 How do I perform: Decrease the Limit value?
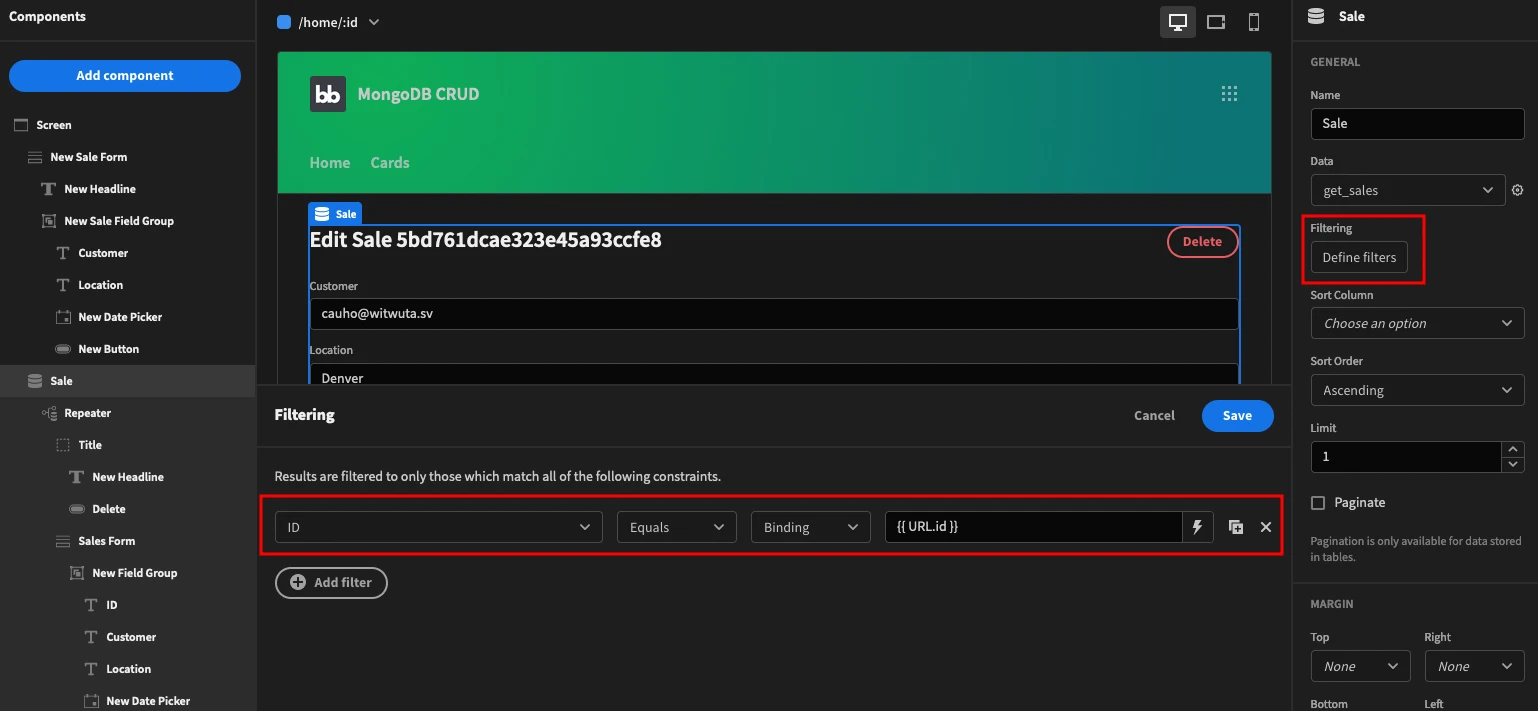(1513, 464)
